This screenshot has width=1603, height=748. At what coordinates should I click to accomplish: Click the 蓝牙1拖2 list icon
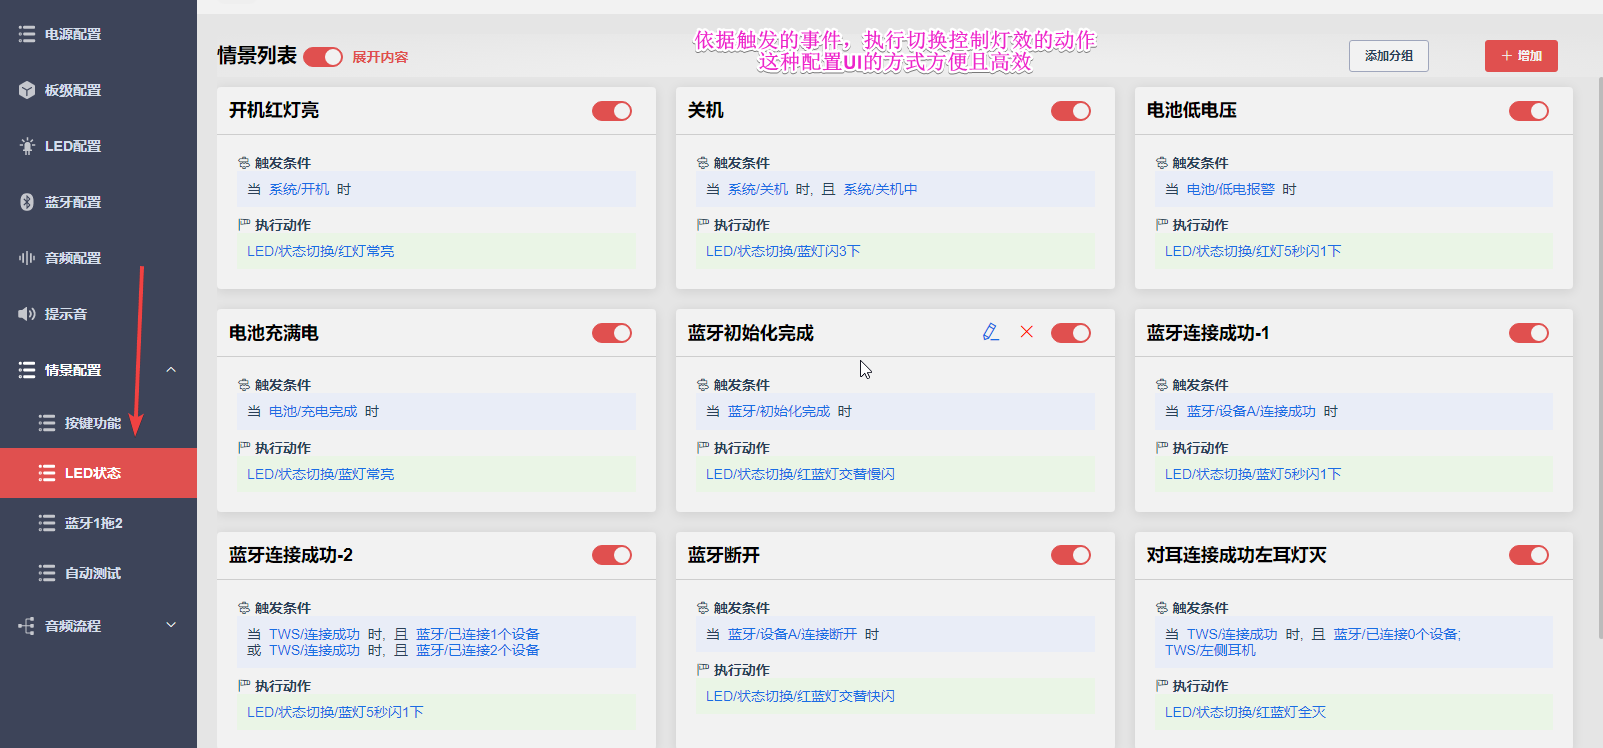[x=47, y=523]
